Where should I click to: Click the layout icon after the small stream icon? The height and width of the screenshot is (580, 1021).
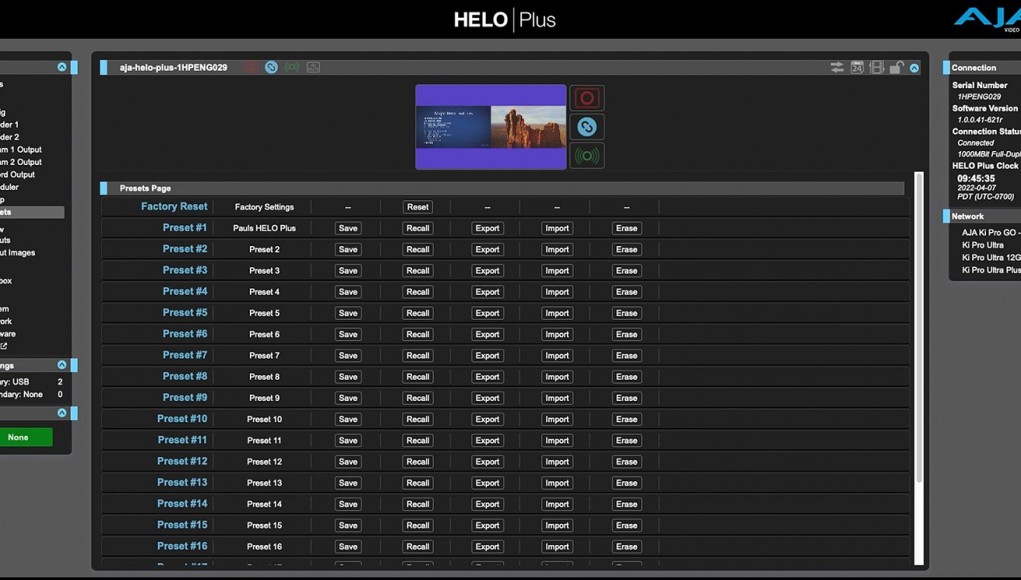[x=313, y=67]
